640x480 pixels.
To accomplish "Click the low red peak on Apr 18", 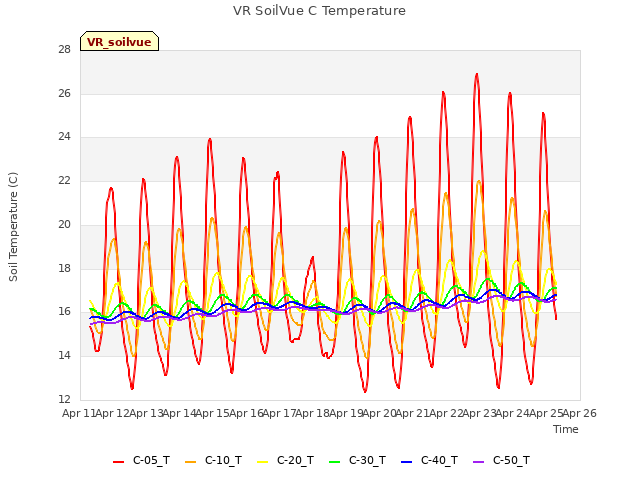I will point(312,258).
